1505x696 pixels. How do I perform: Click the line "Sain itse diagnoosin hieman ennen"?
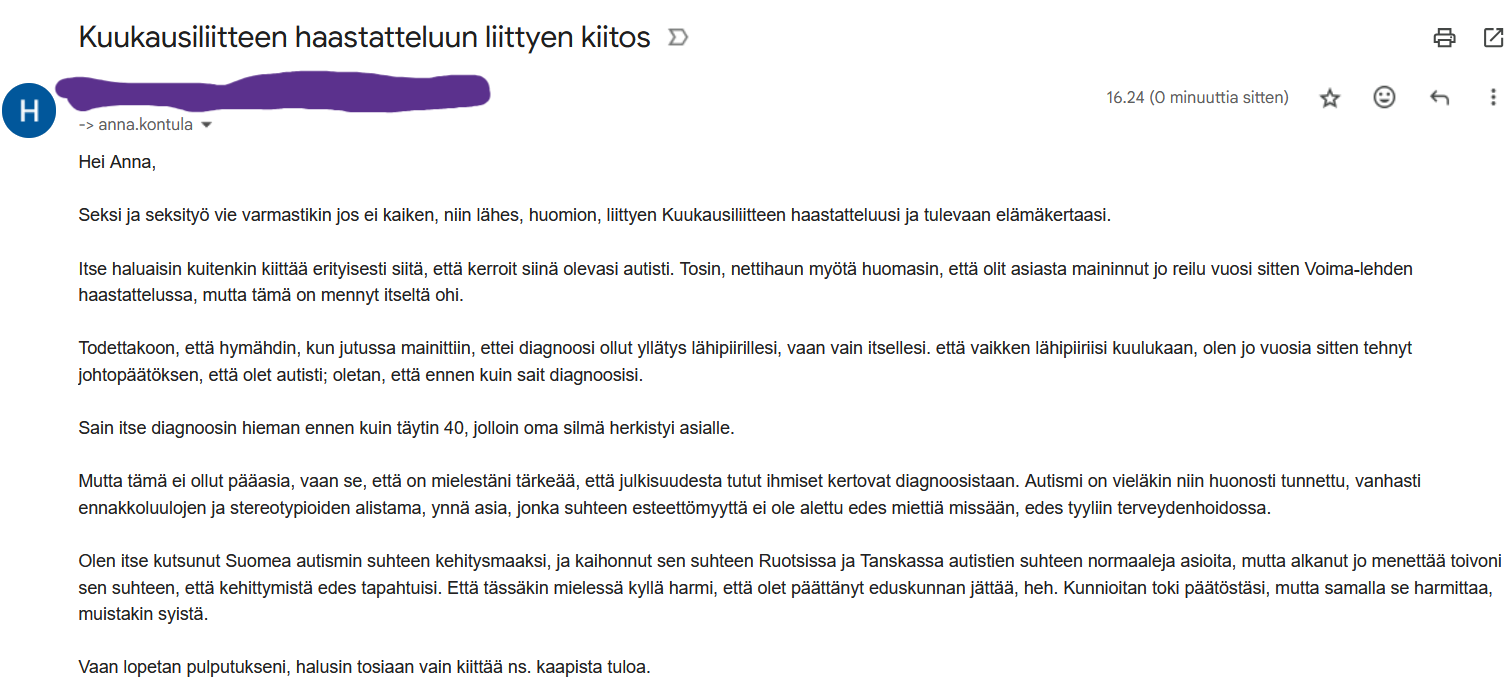click(x=406, y=428)
